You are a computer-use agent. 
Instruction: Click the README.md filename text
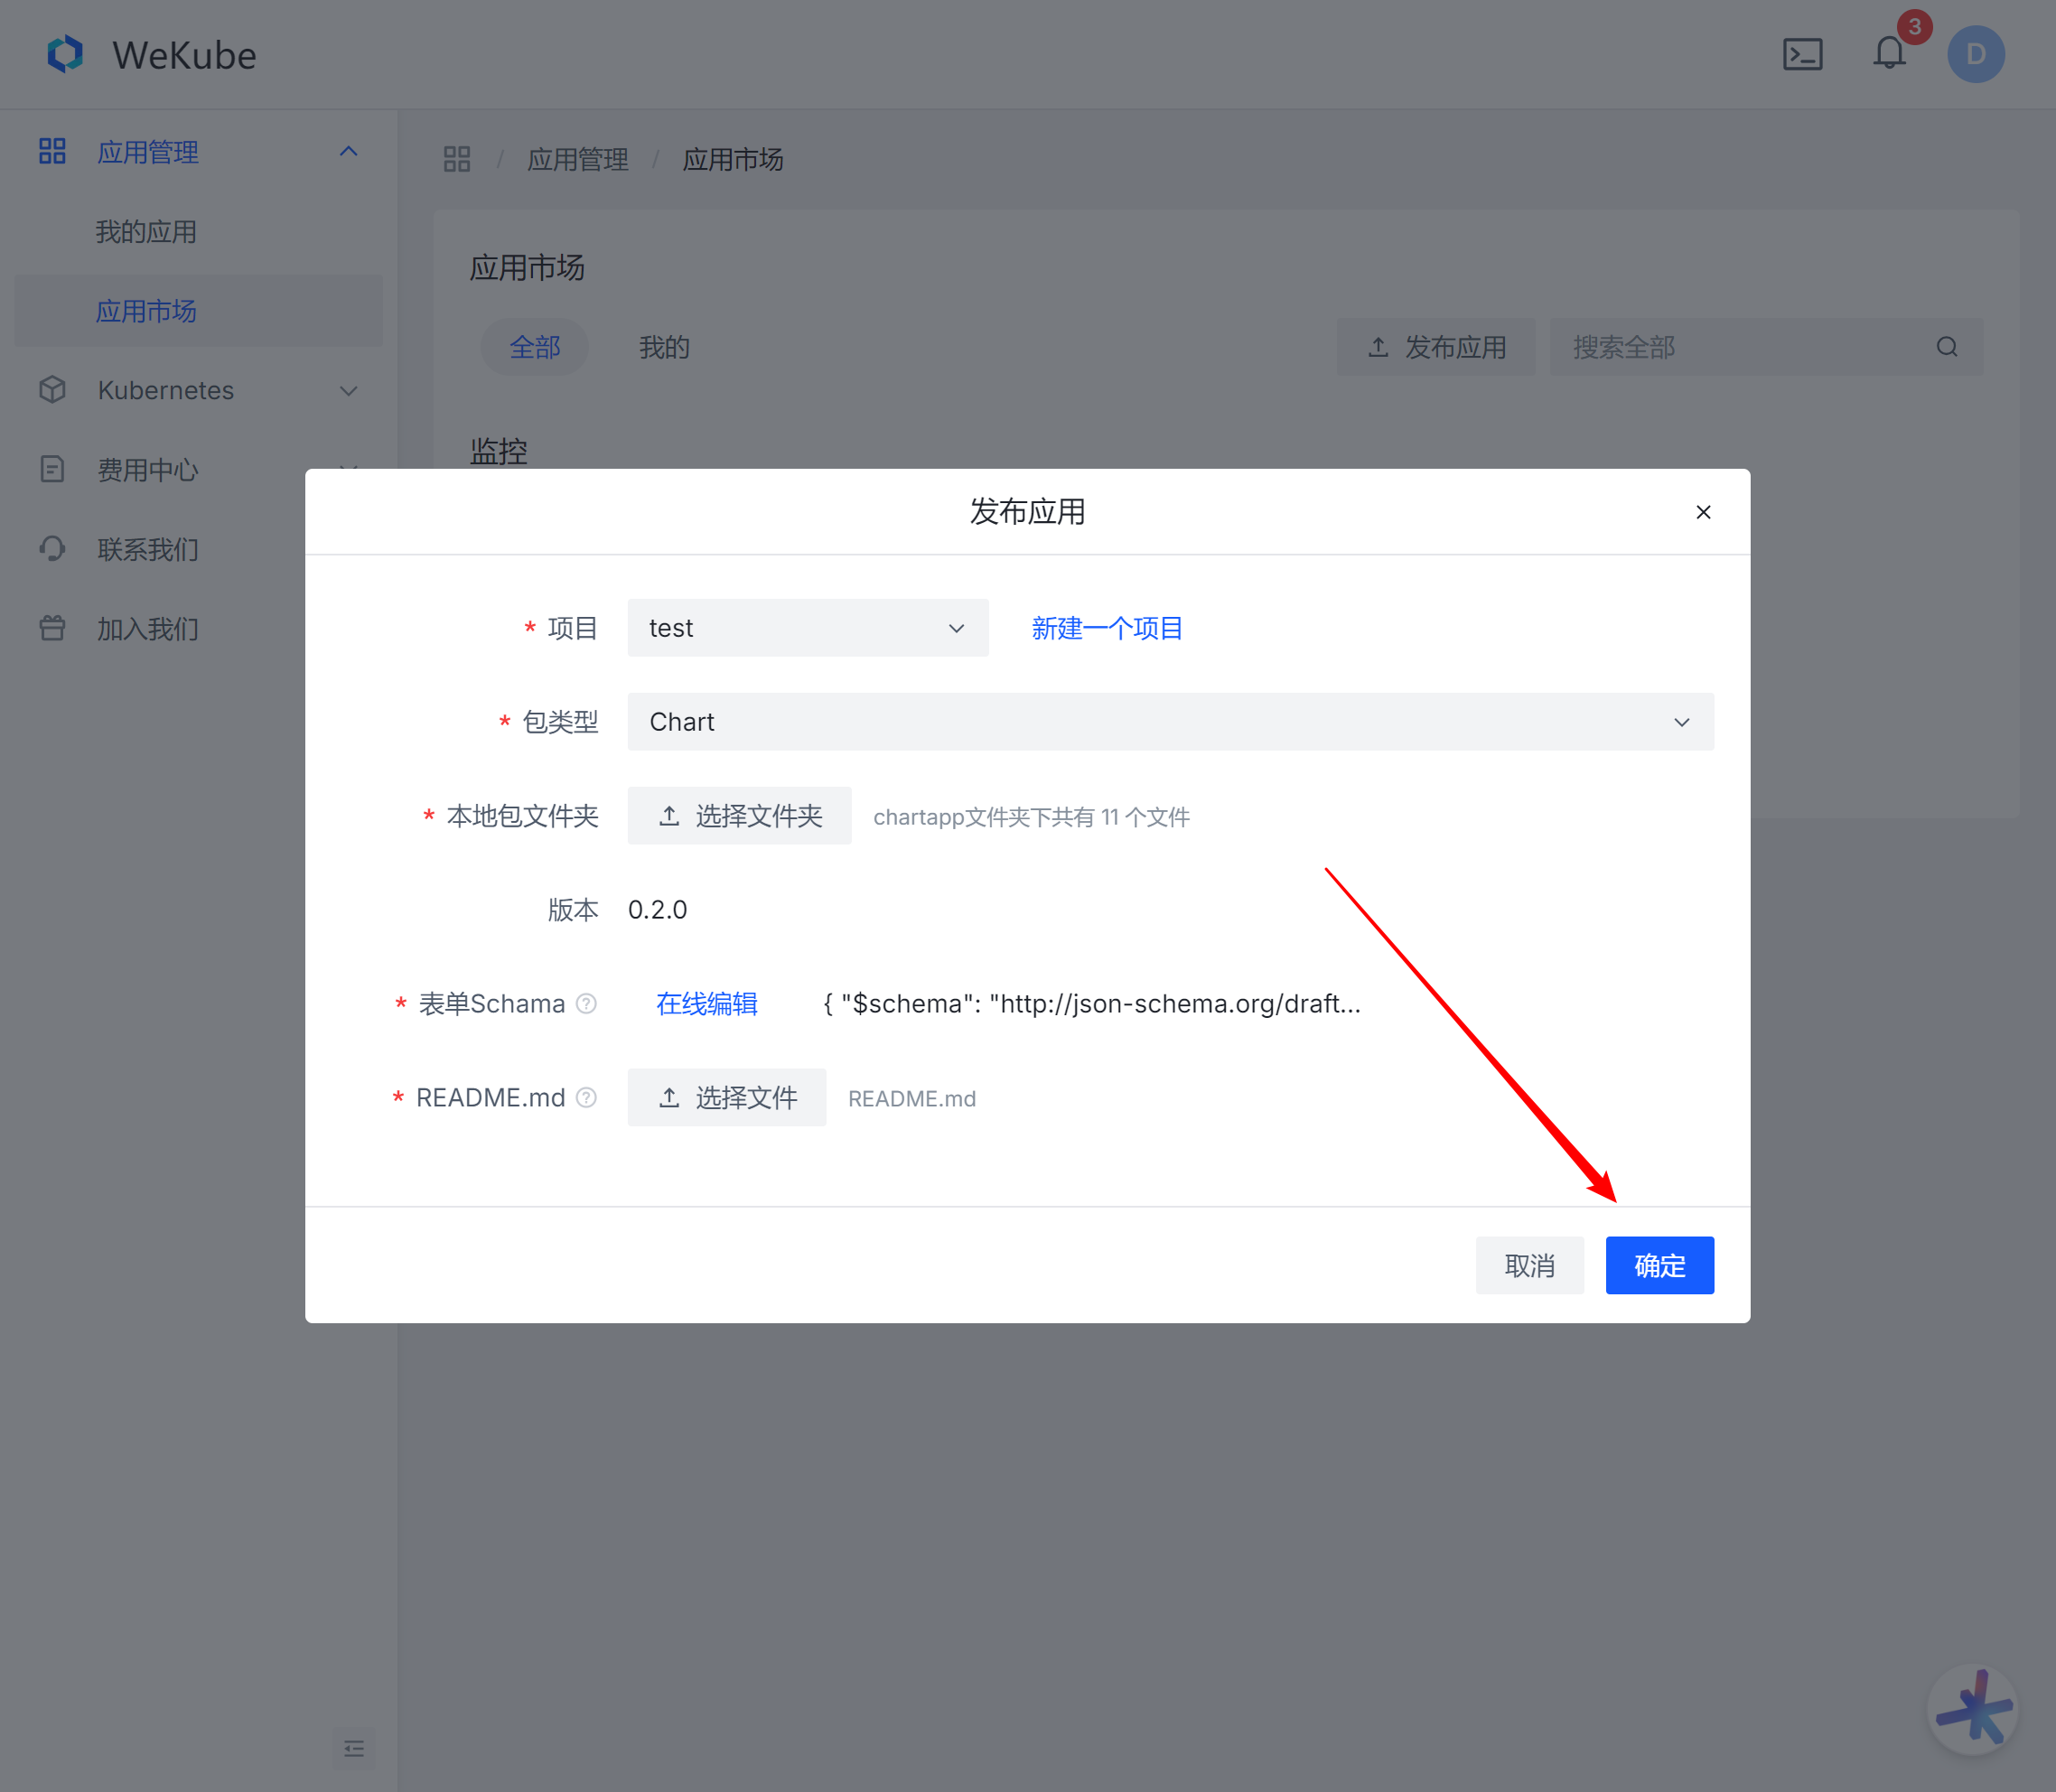(x=911, y=1098)
